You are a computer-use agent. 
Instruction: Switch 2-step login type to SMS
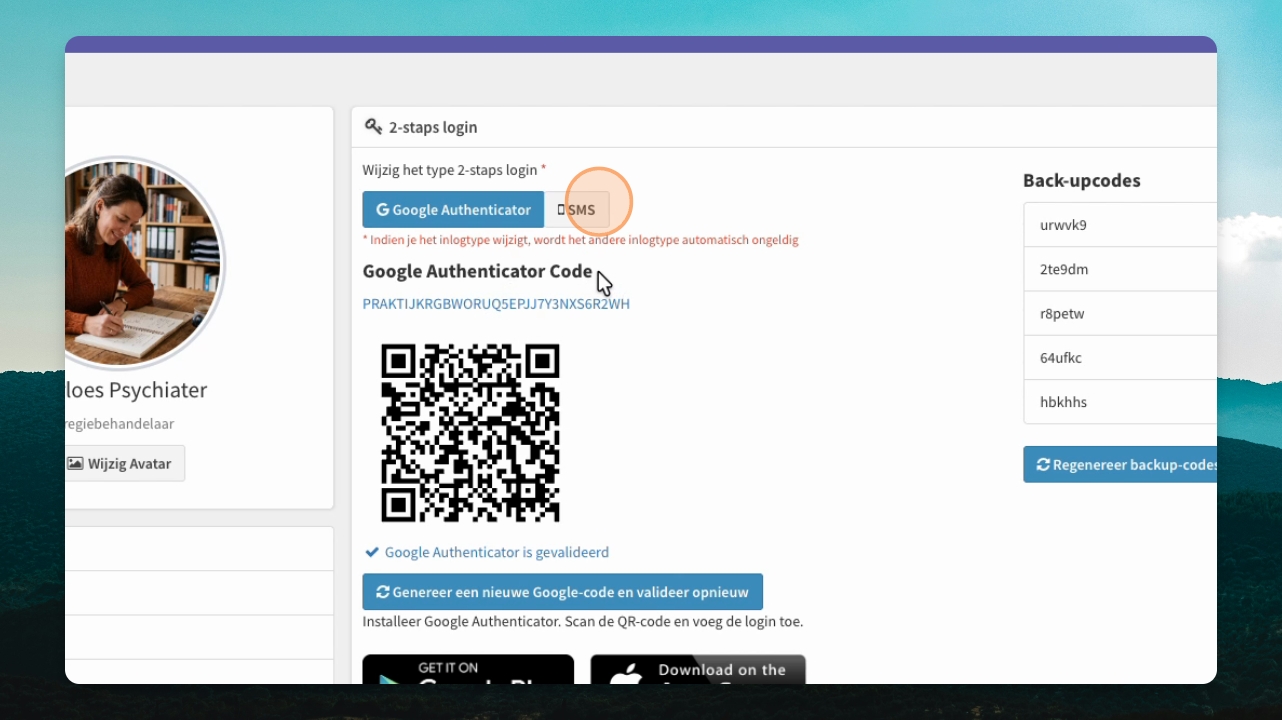(x=577, y=210)
